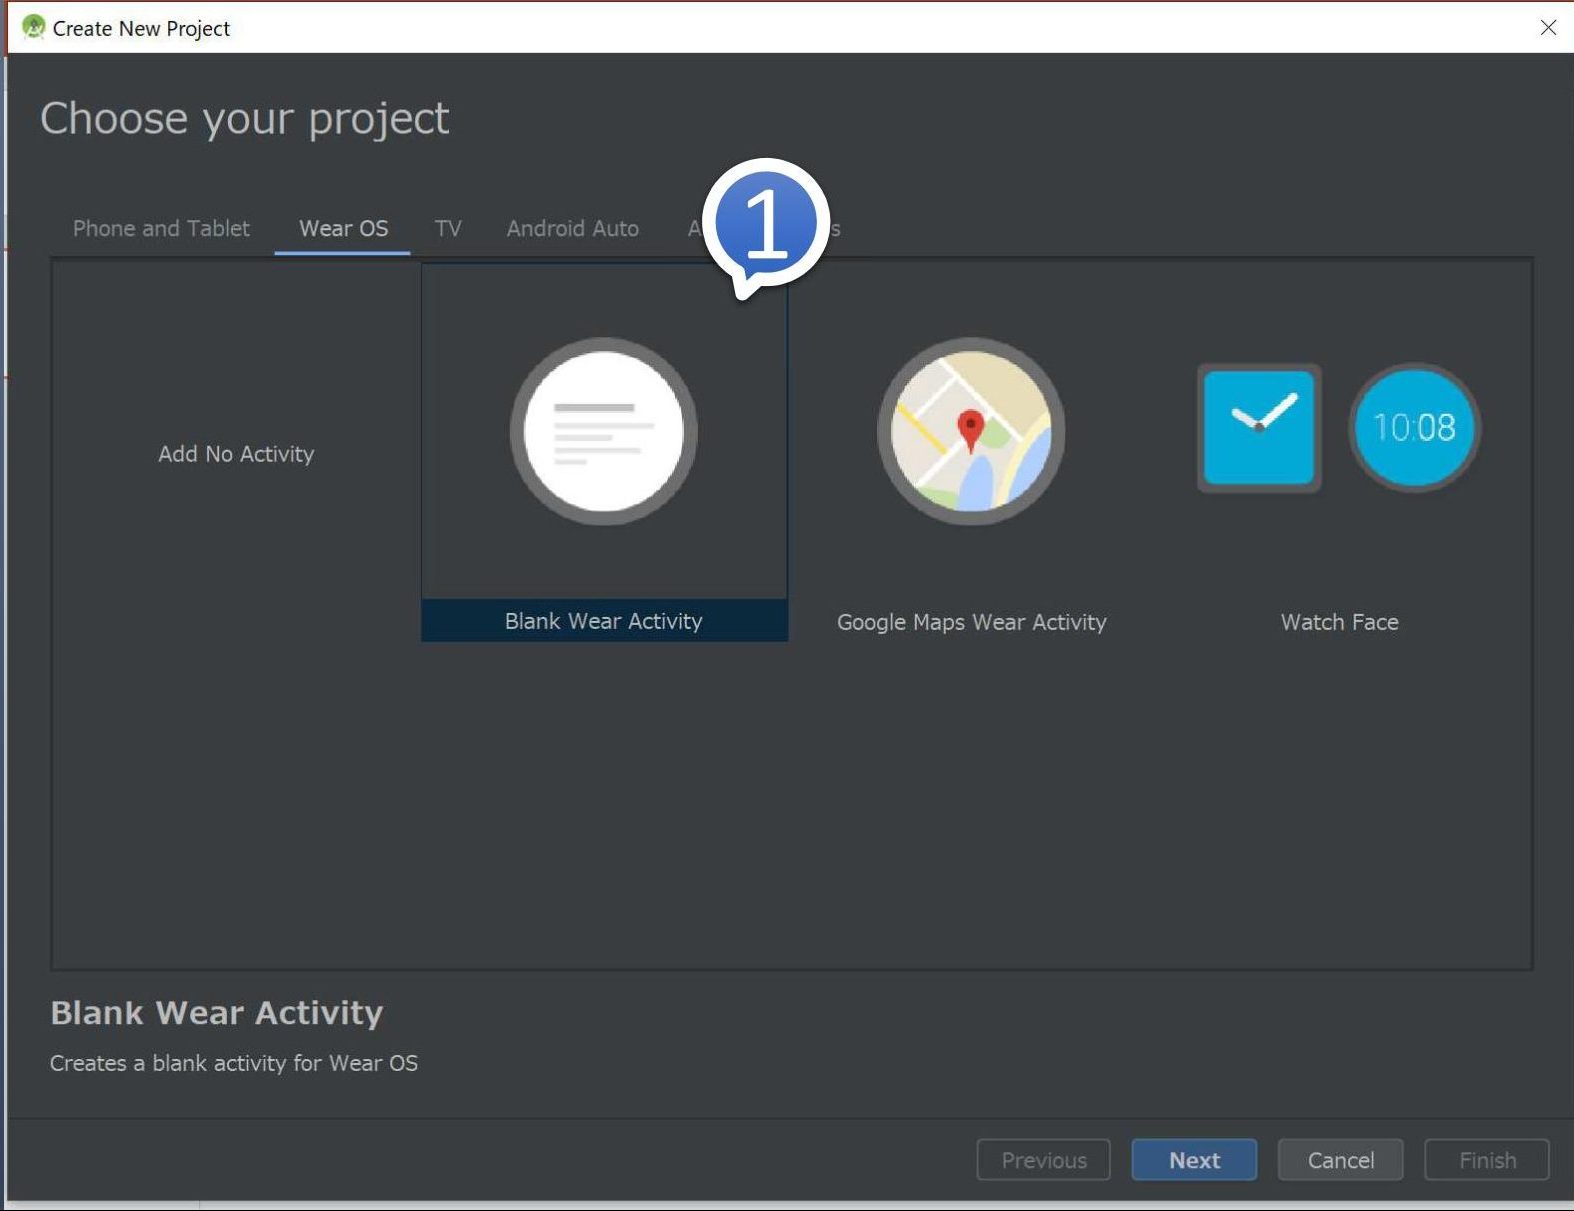Choose the square Watch Face clock icon

(x=1259, y=428)
